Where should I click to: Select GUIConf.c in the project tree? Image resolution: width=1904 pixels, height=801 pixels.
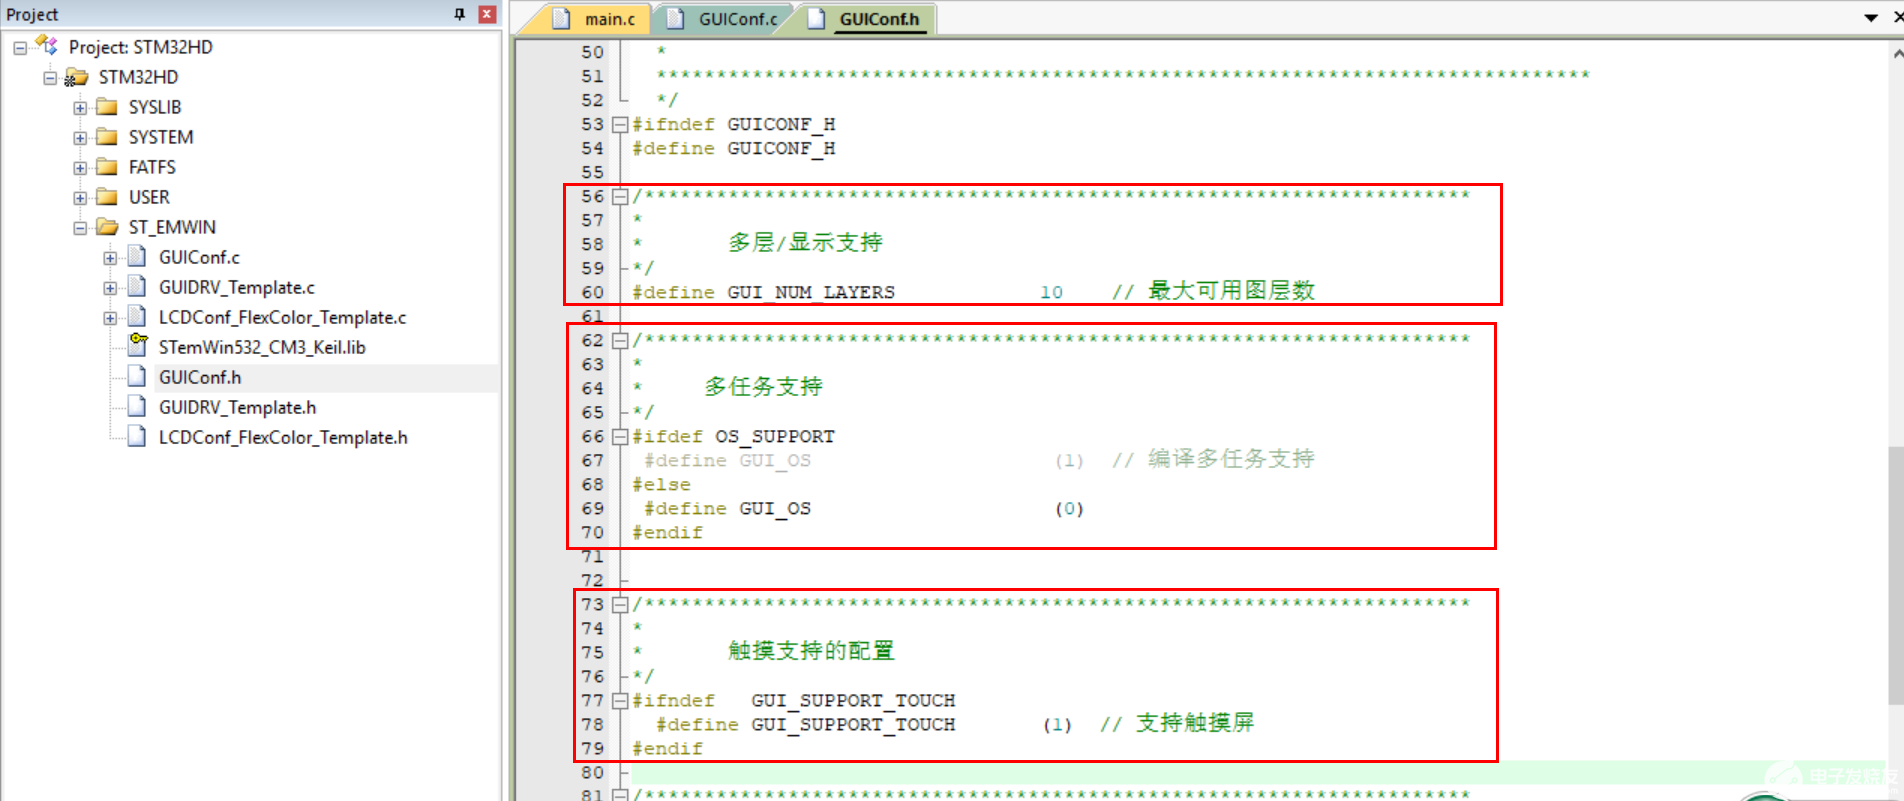199,257
